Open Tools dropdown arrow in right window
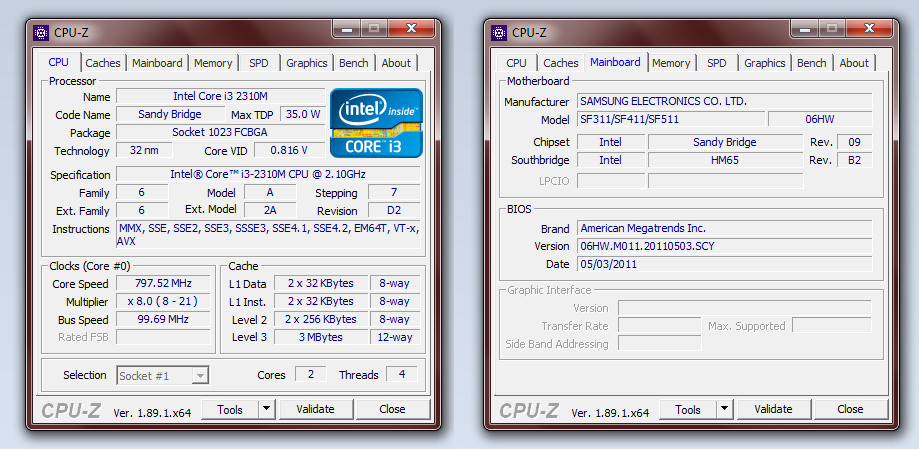 [724, 409]
